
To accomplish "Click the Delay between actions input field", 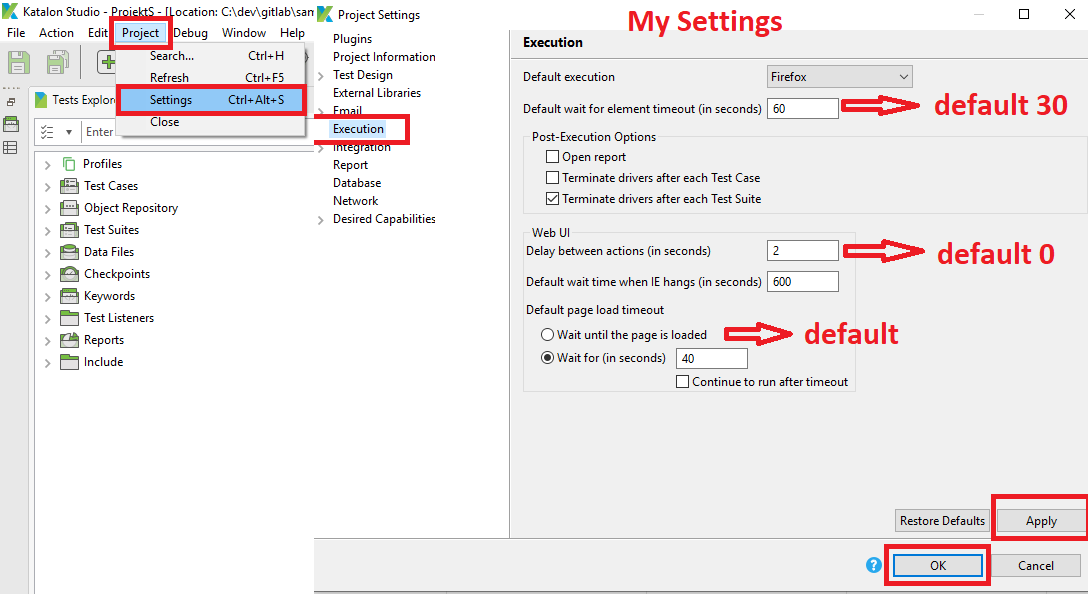I will [803, 251].
